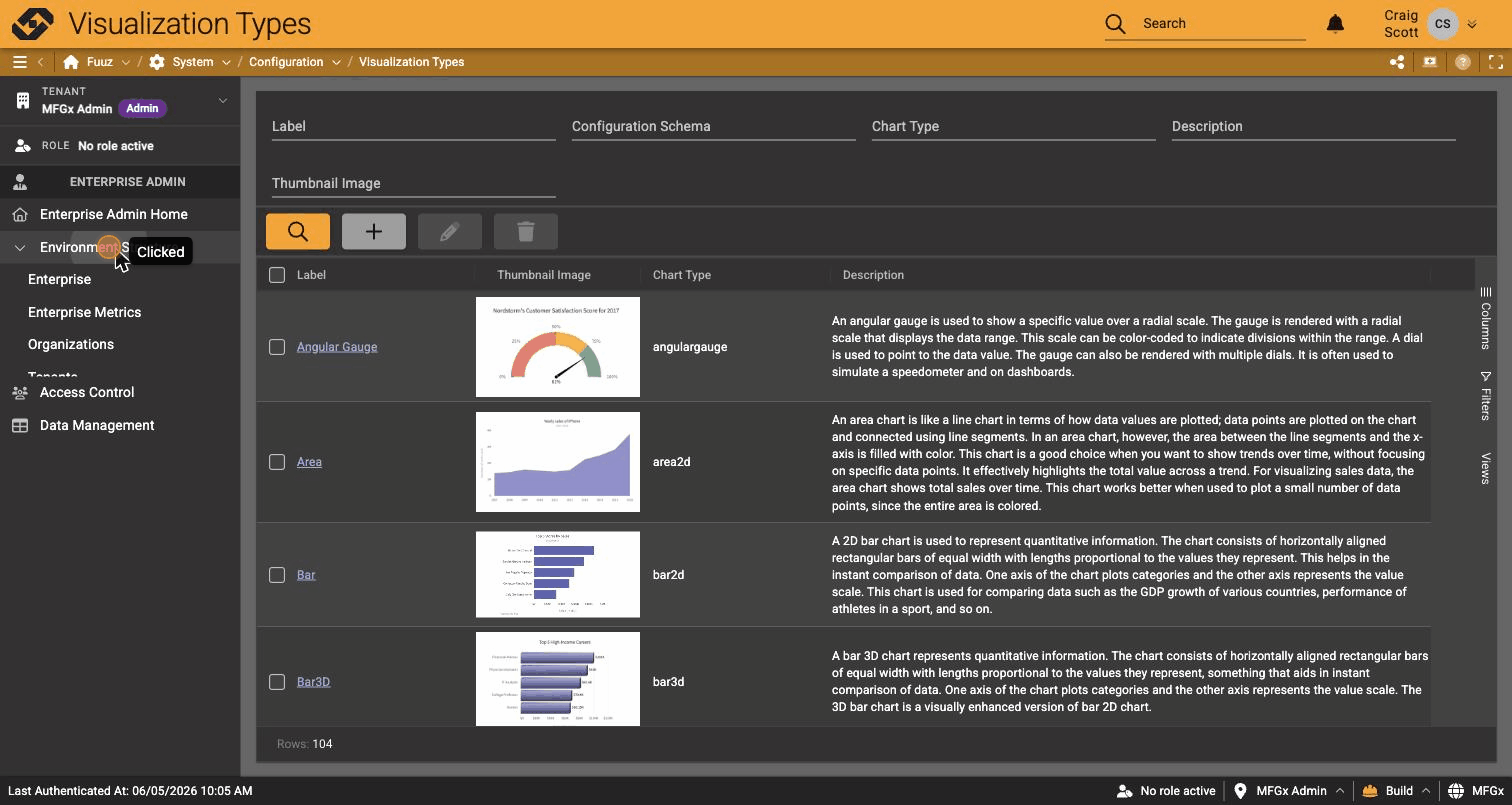Open the Fuuz breadcrumb dropdown
Viewport: 1512px width, 805px height.
(x=125, y=62)
